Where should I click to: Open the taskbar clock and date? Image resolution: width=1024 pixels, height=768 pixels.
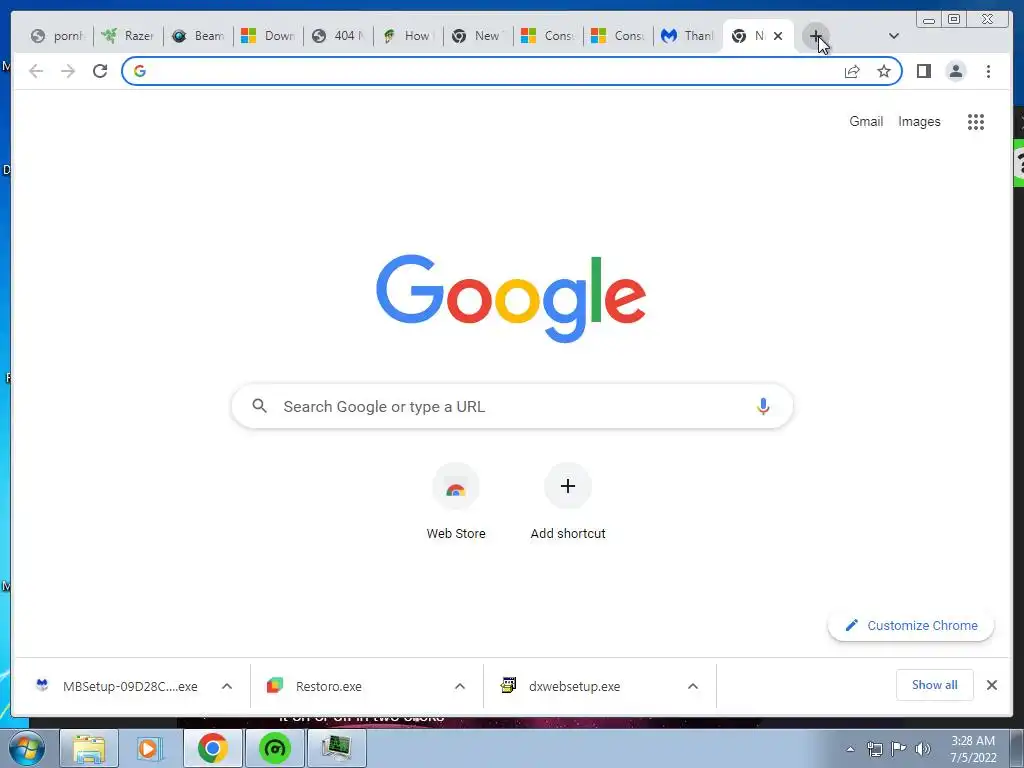pos(973,749)
